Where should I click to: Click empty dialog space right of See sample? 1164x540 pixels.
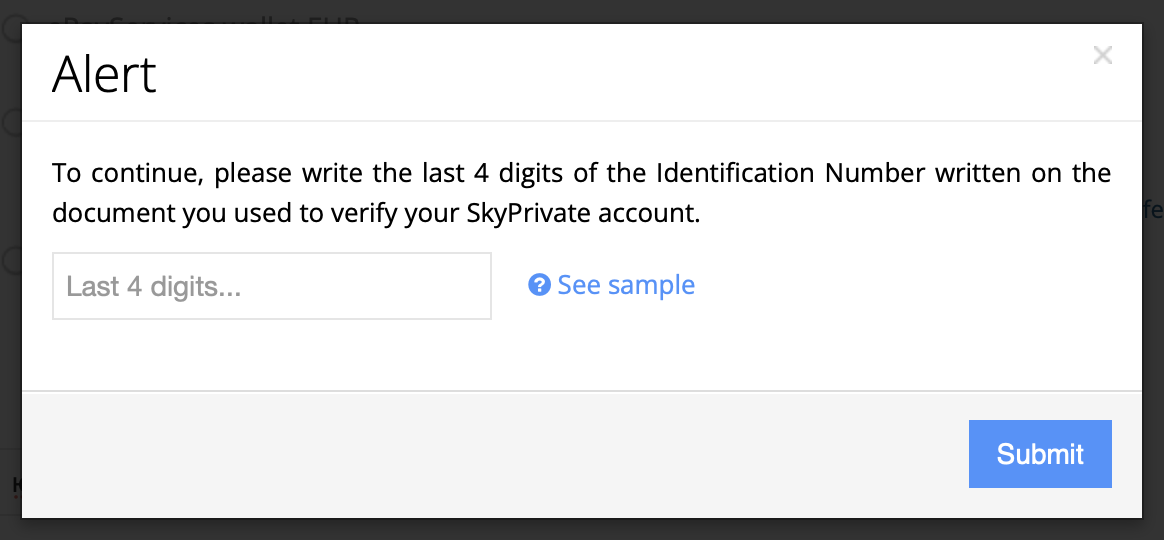tap(900, 286)
